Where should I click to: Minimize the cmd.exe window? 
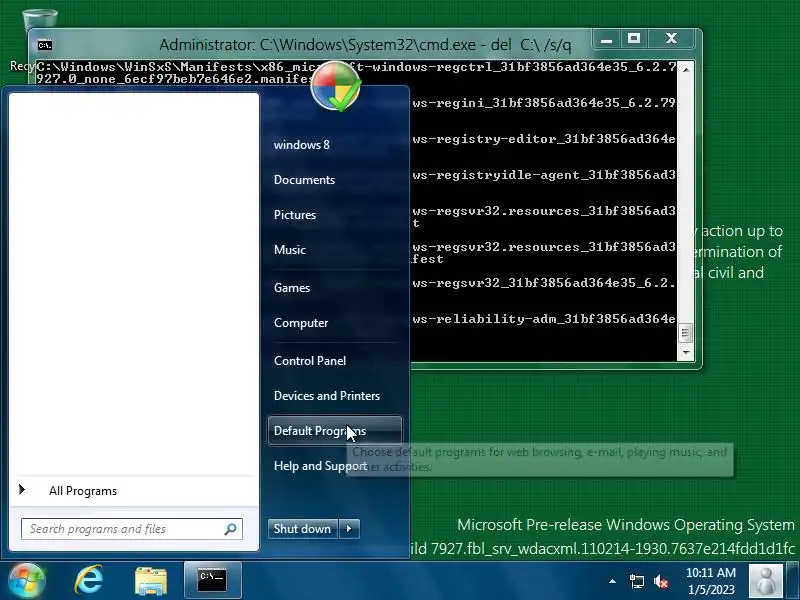pos(606,39)
